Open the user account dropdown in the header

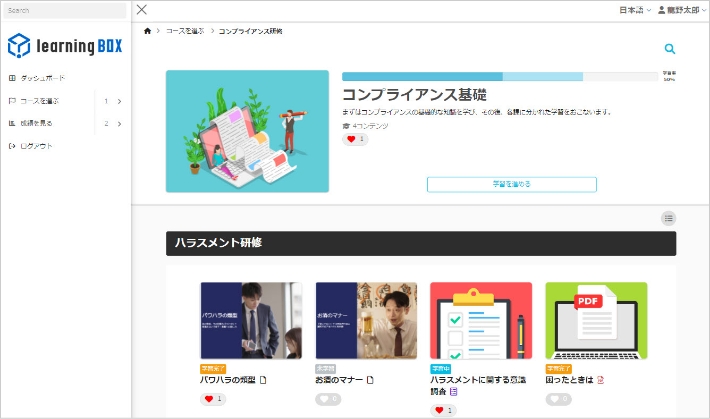pos(678,10)
